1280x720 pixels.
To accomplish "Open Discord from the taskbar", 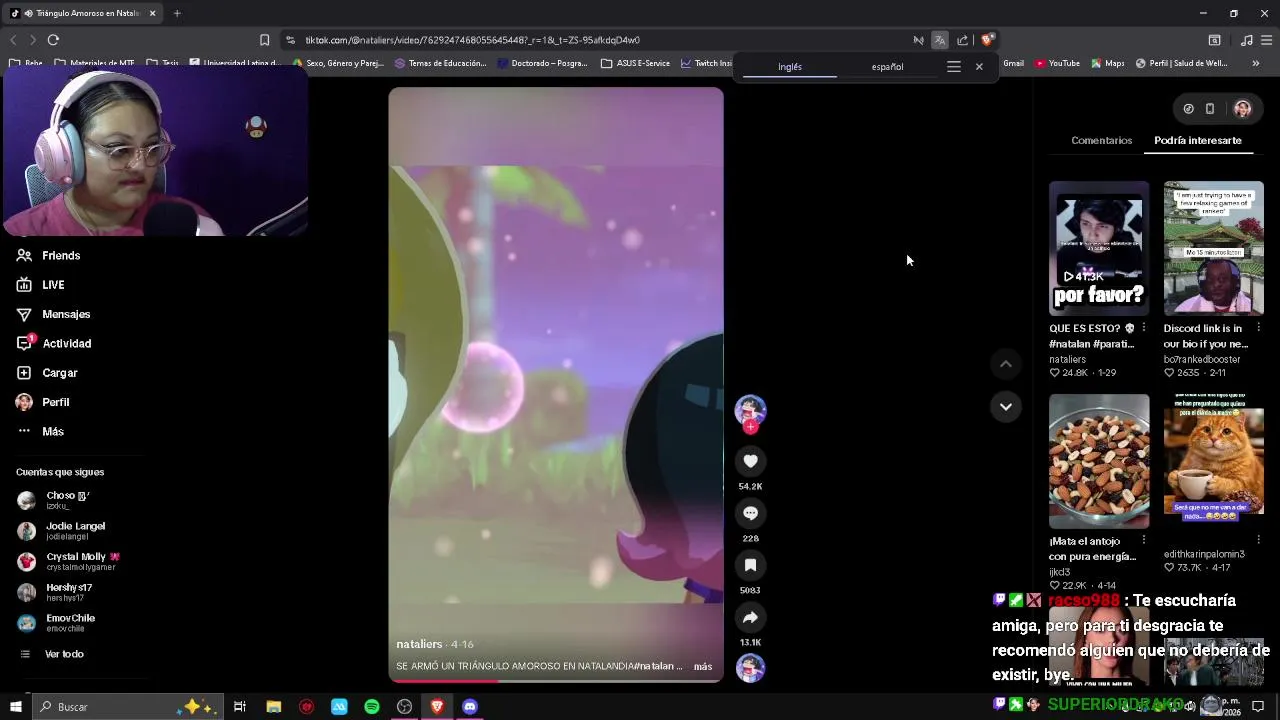I will [x=470, y=707].
